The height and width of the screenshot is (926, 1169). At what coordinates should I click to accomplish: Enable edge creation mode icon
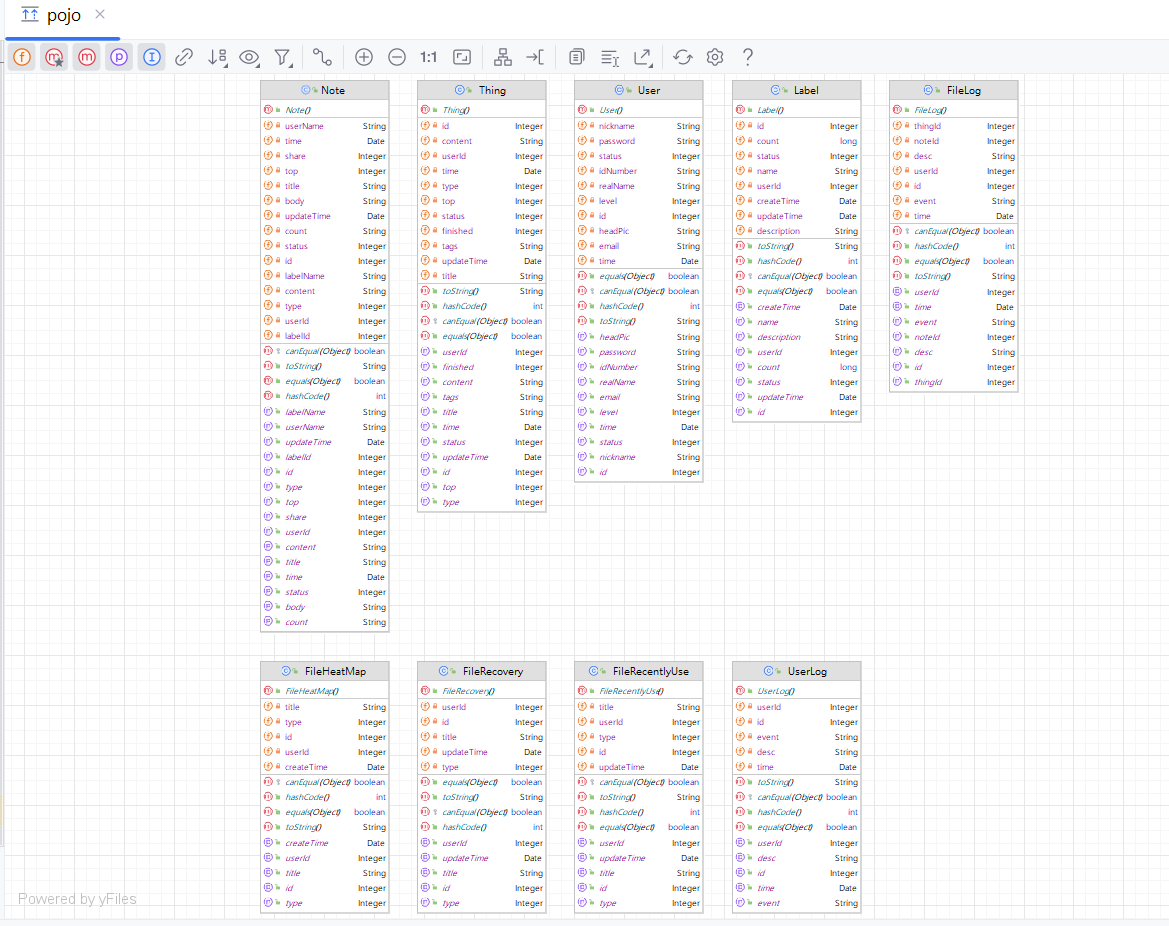pyautogui.click(x=322, y=57)
